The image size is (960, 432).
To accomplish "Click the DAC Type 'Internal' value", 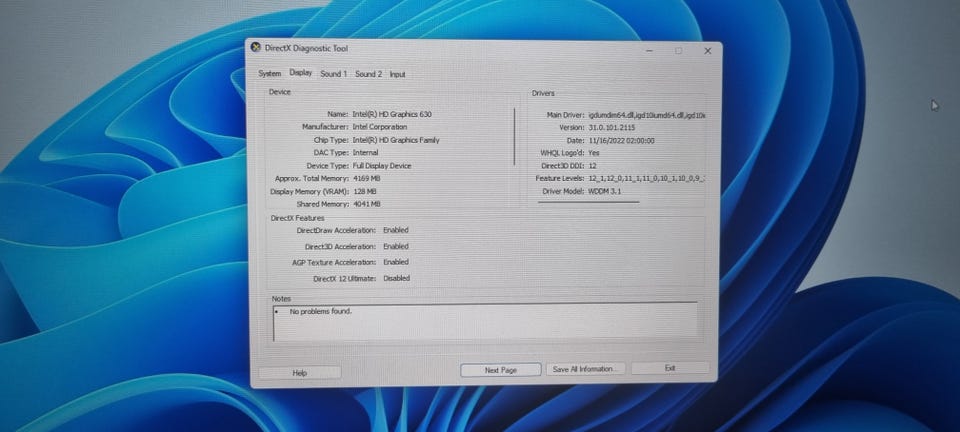I will coord(366,152).
